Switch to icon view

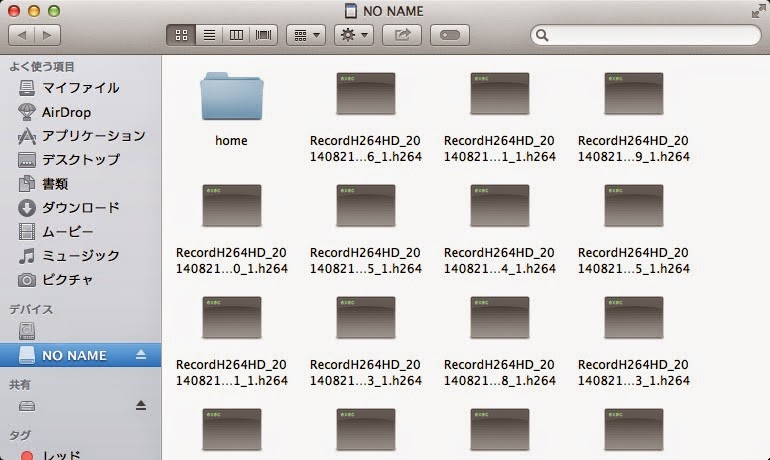[181, 35]
